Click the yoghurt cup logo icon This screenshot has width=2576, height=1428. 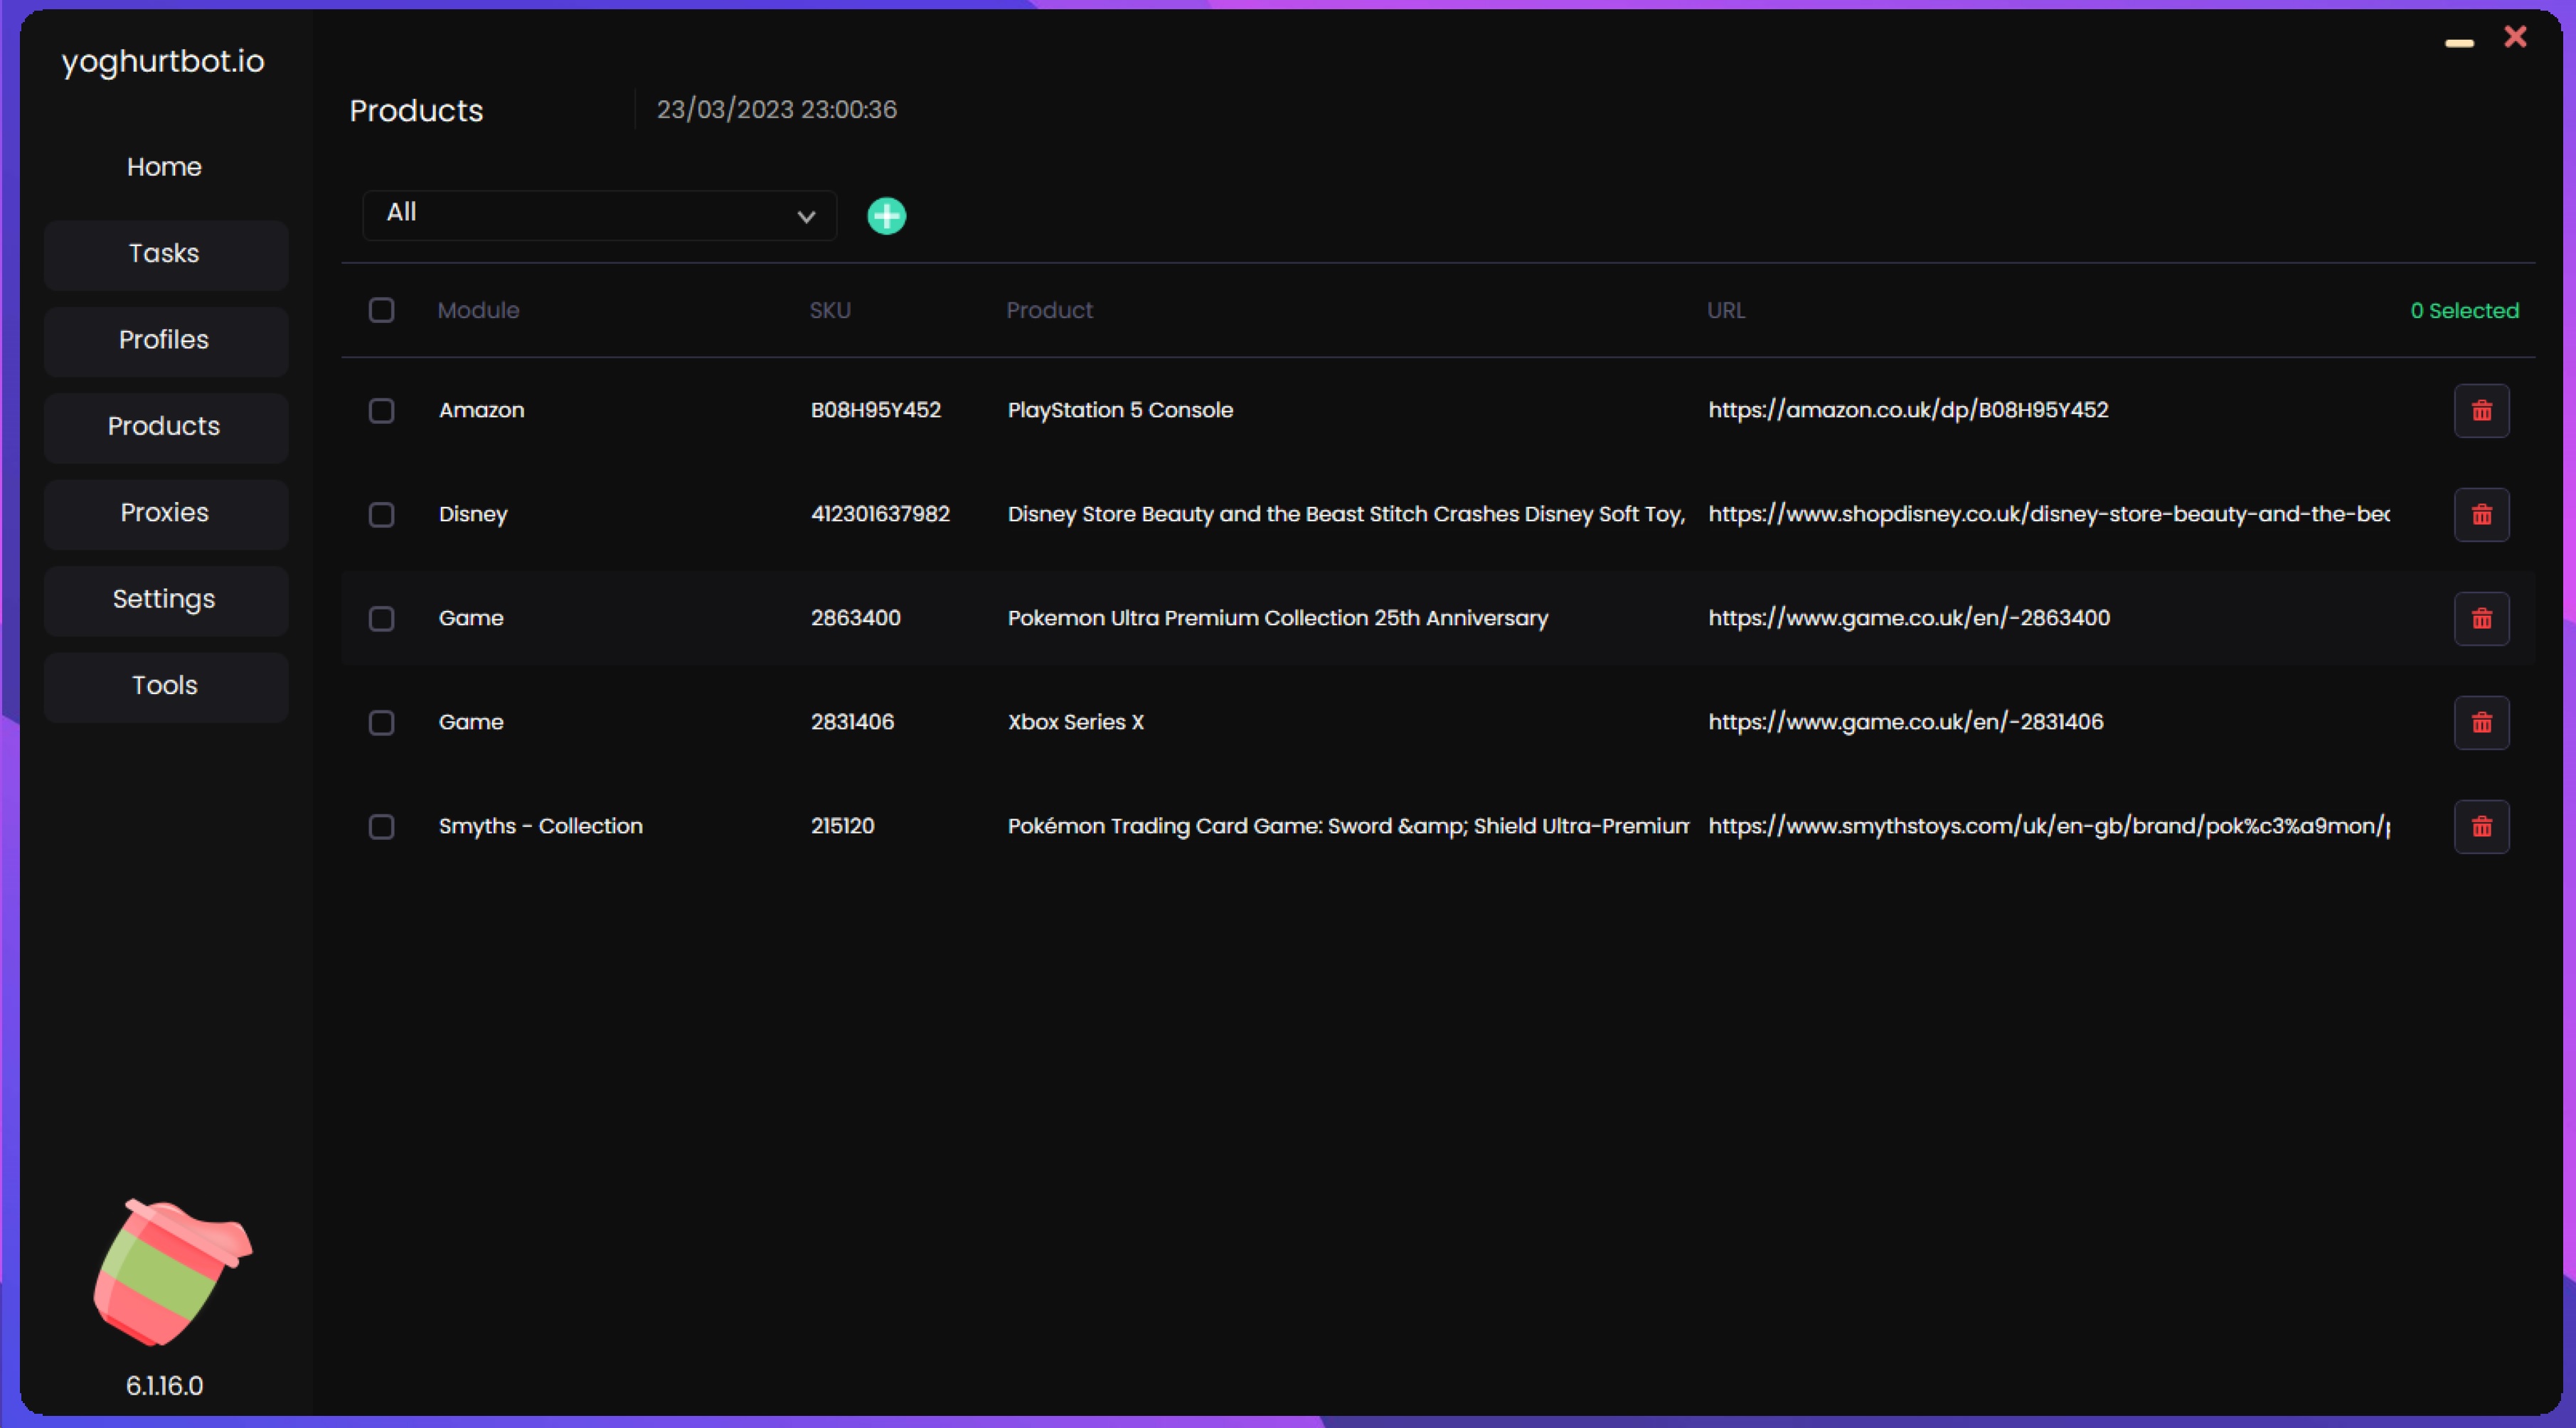pos(172,1272)
